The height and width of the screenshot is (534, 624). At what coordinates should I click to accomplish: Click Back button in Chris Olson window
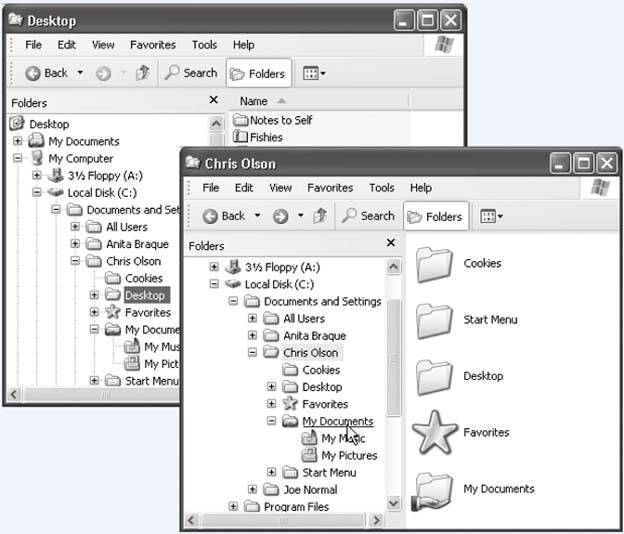[223, 216]
